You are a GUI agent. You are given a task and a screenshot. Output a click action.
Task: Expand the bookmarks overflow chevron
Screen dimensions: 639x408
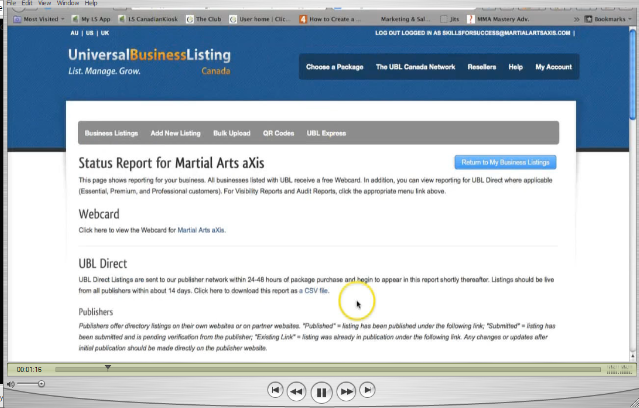coord(576,19)
